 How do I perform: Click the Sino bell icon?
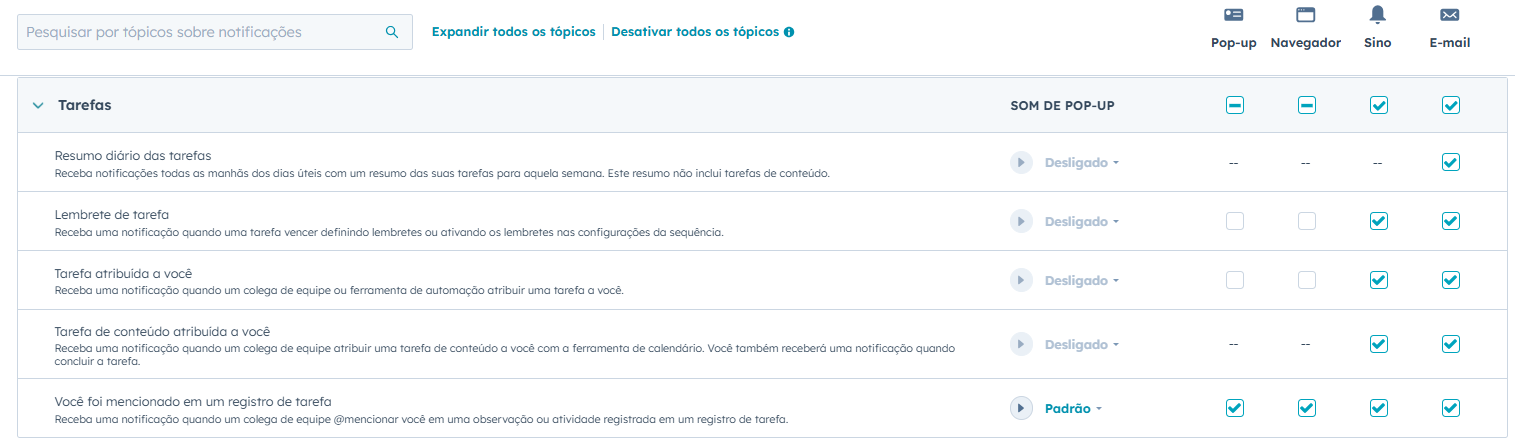[x=1378, y=15]
